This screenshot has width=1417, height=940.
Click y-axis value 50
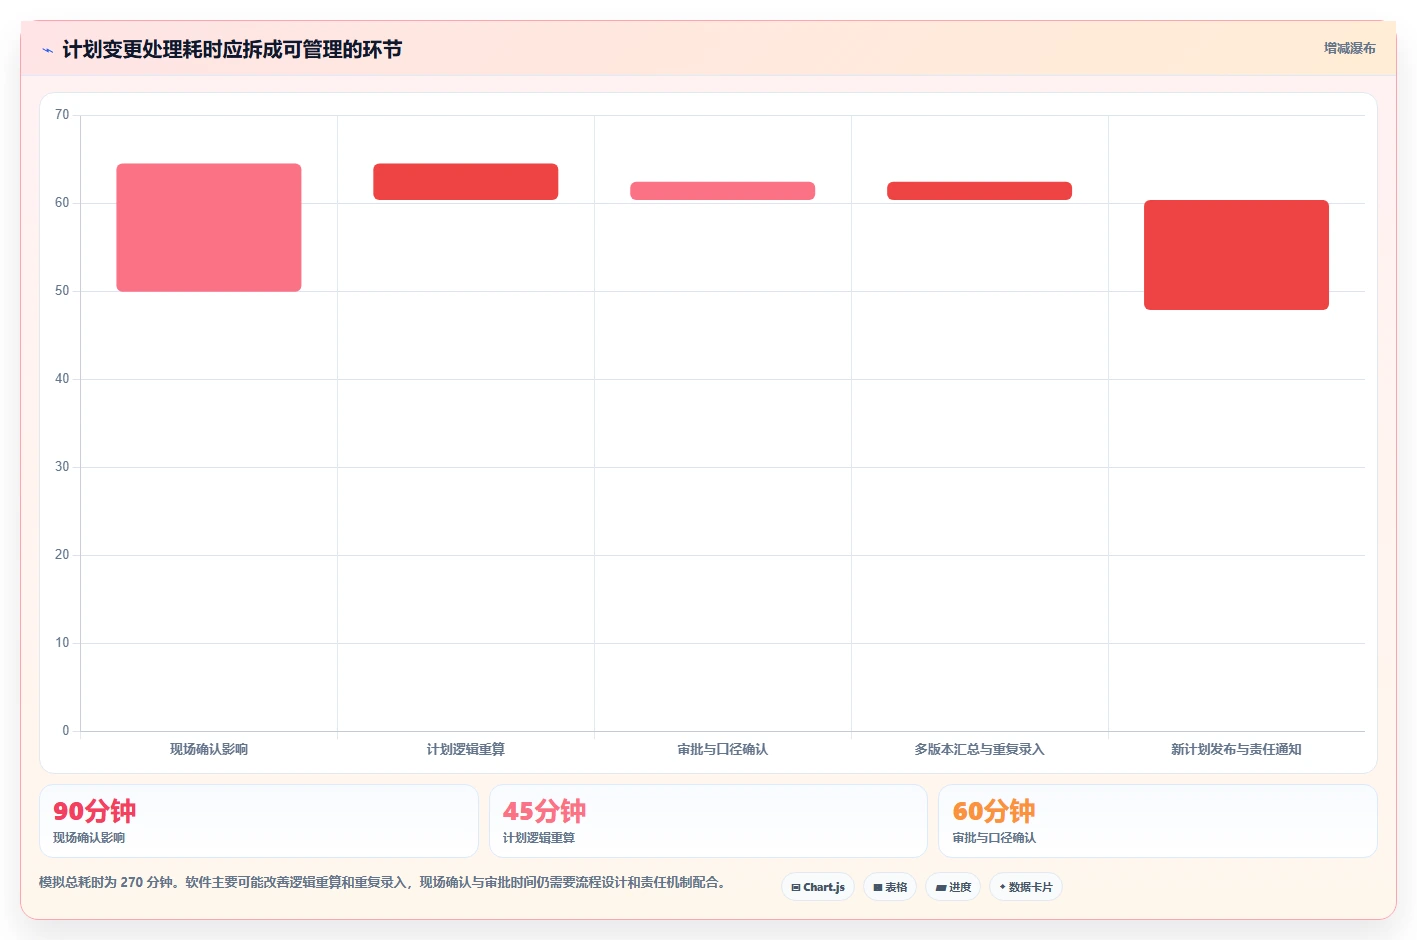[62, 291]
